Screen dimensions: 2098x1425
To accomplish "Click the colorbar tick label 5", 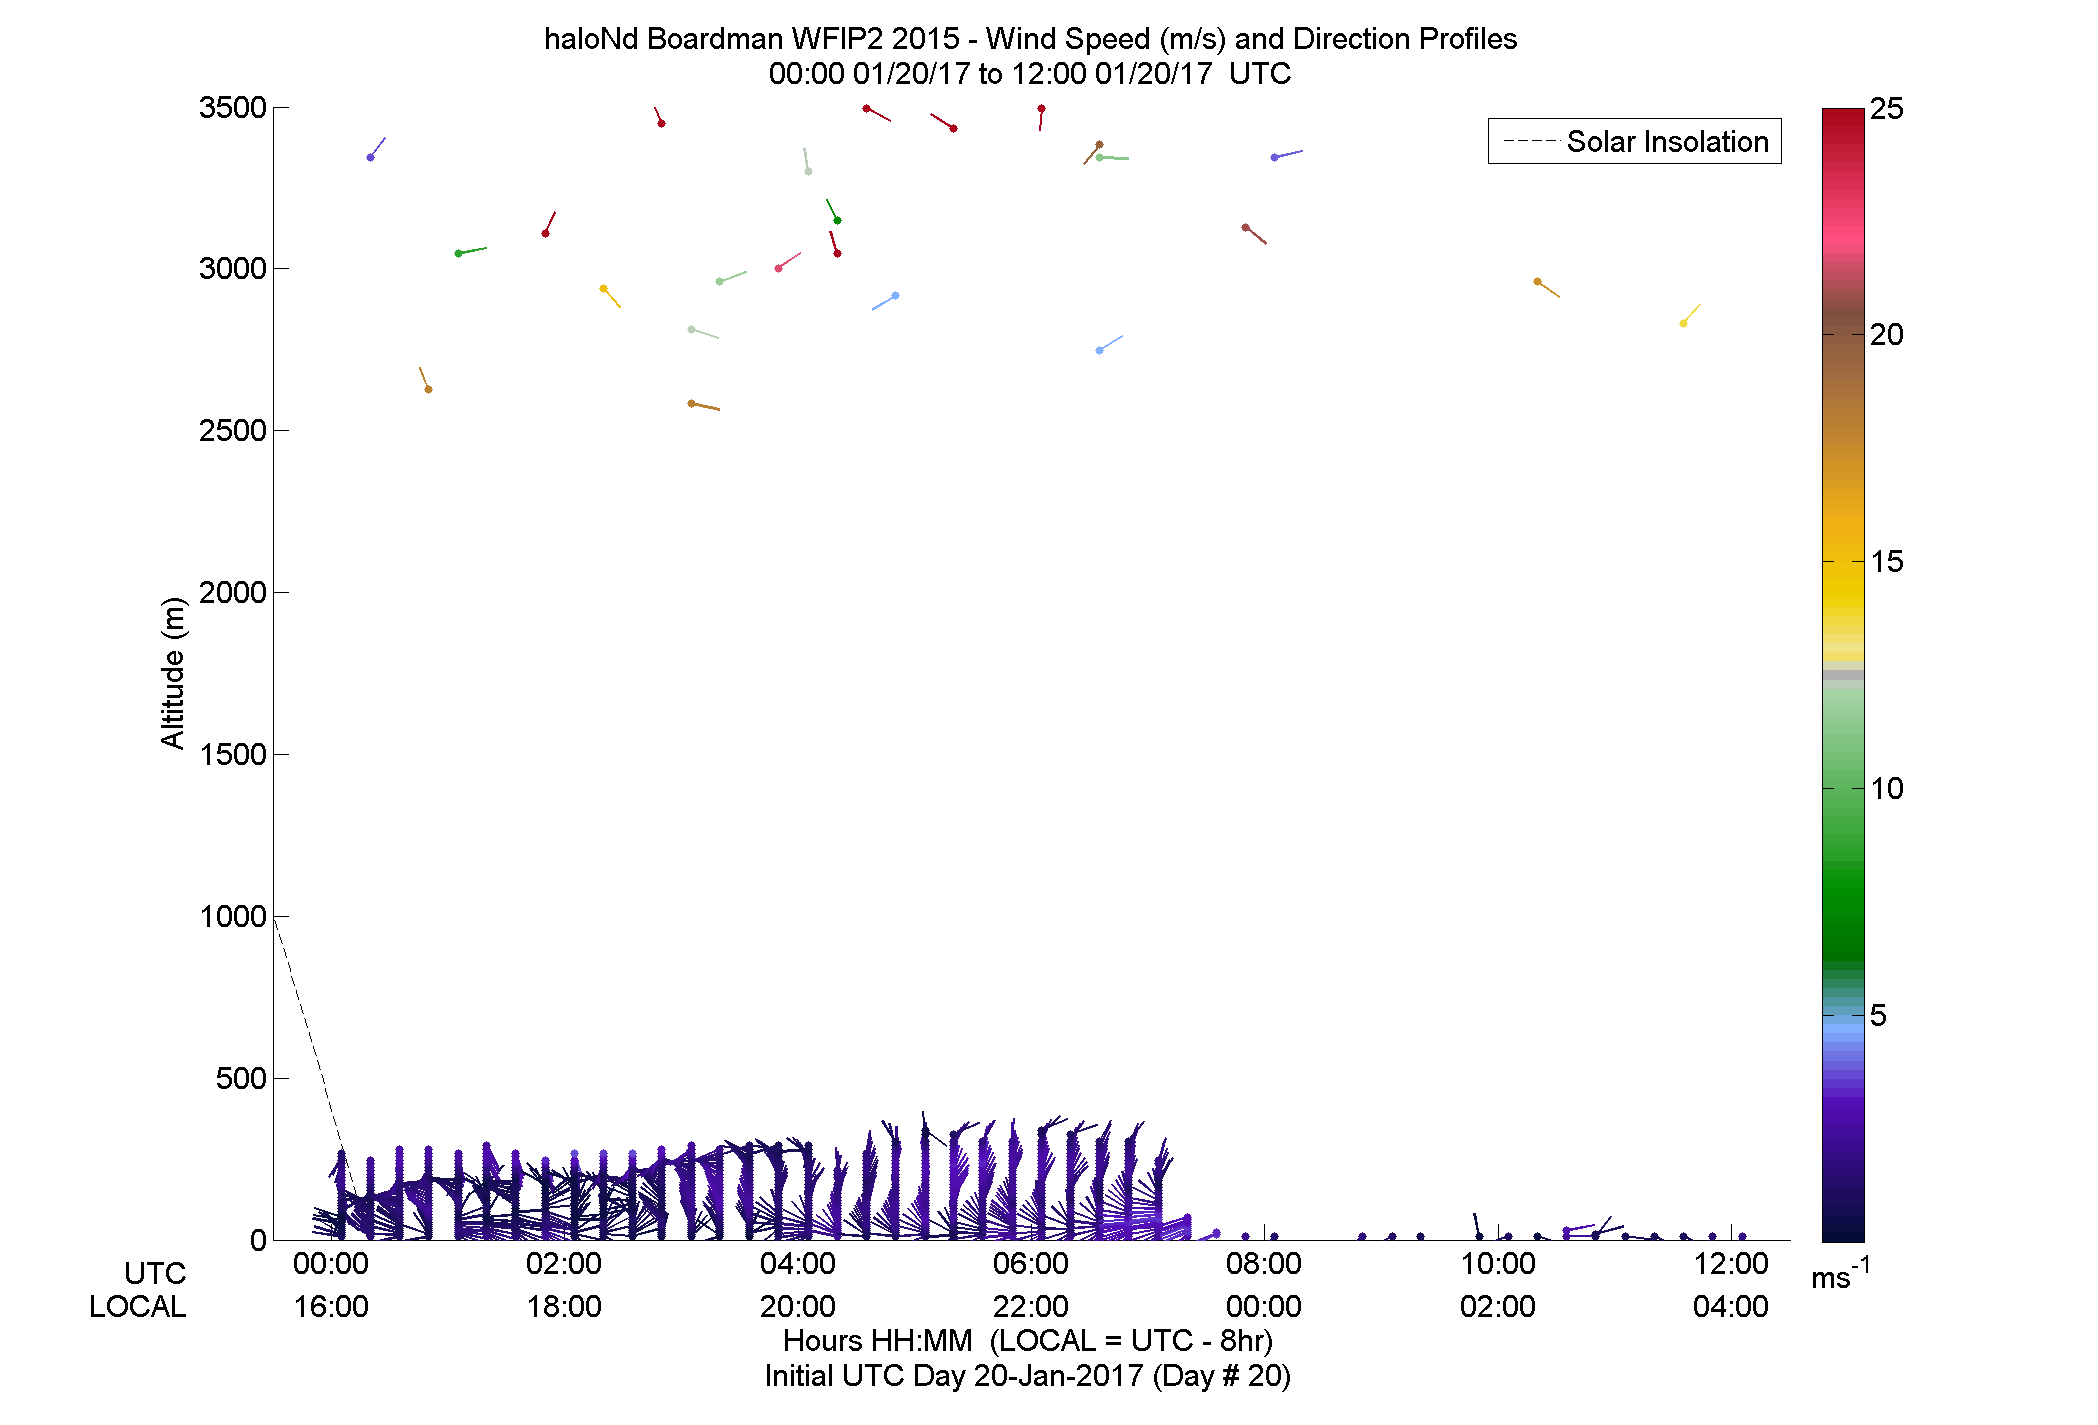I will click(x=1878, y=1015).
